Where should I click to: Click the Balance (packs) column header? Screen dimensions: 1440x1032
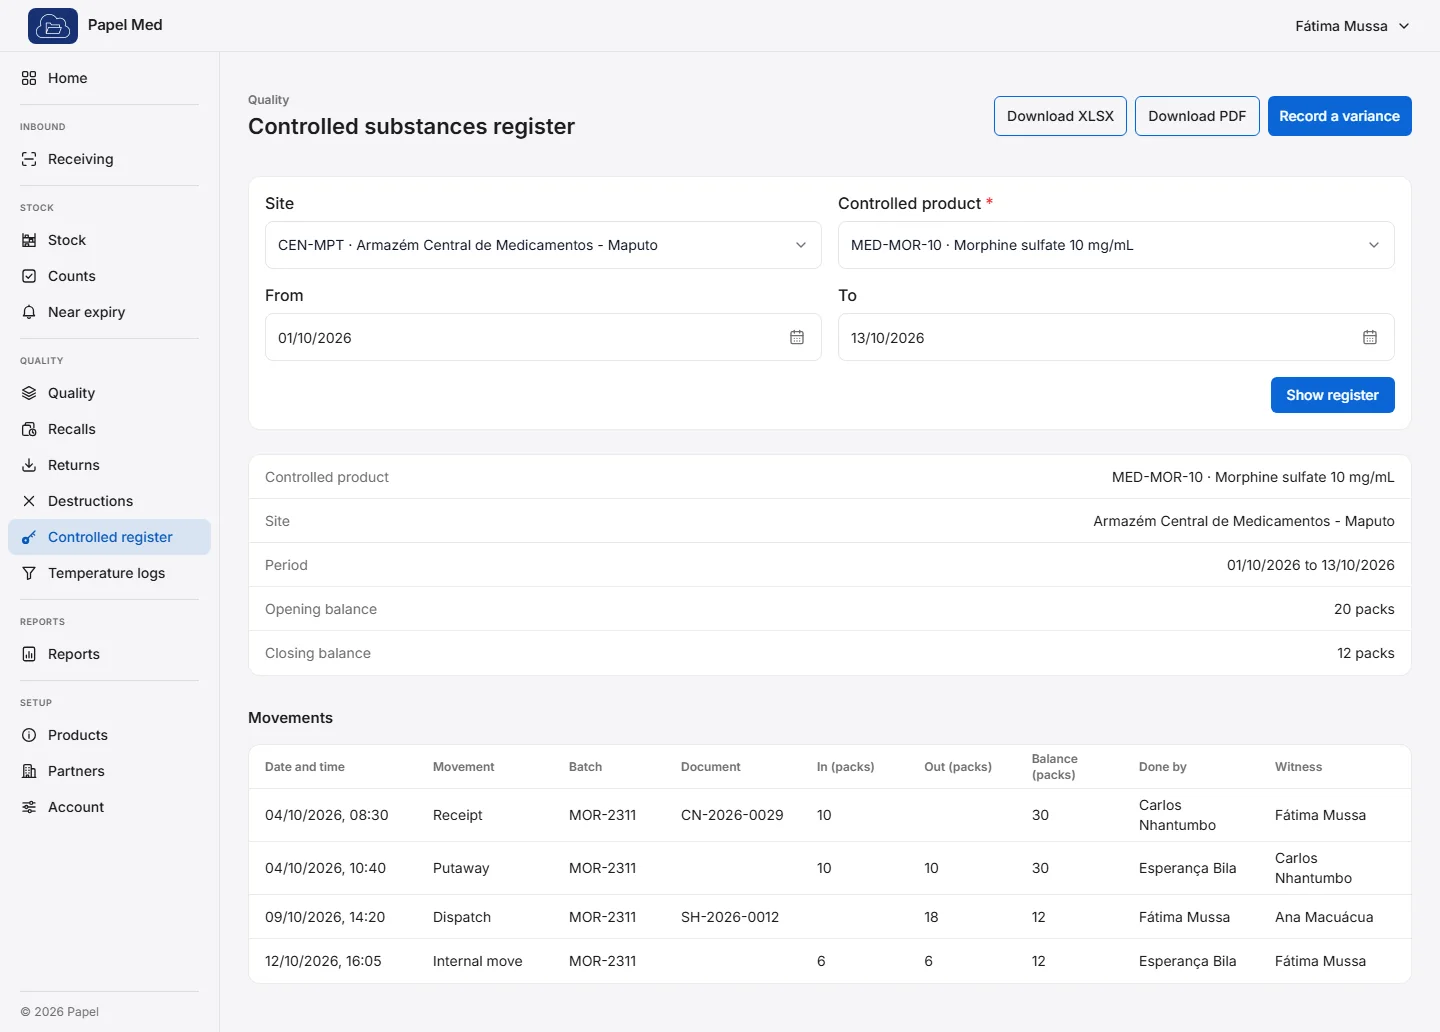[x=1055, y=767]
